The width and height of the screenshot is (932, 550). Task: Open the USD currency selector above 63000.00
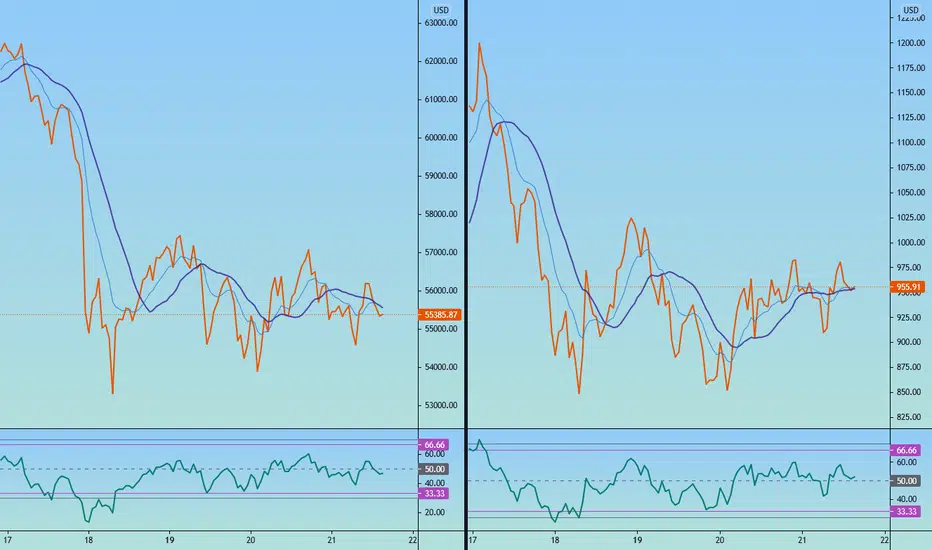[440, 10]
